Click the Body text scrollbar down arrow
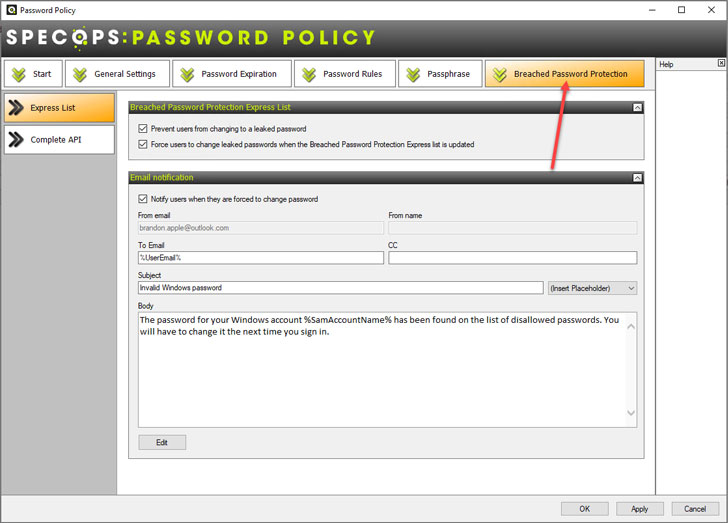 (631, 412)
